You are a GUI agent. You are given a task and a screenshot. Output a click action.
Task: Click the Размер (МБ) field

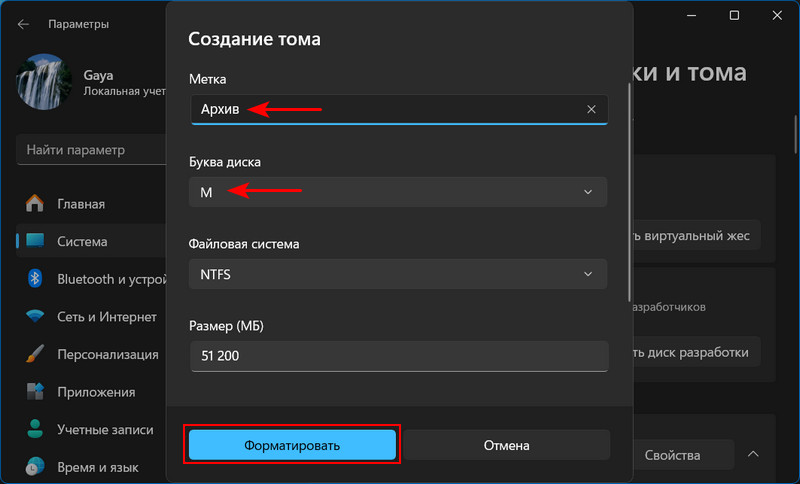pos(399,356)
